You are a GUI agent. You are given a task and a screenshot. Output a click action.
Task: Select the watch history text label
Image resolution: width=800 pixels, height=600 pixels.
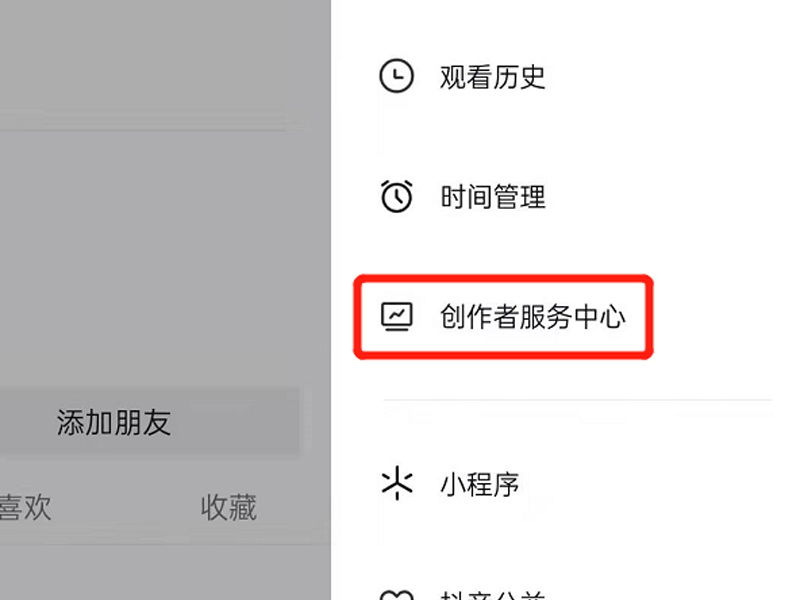[x=492, y=77]
